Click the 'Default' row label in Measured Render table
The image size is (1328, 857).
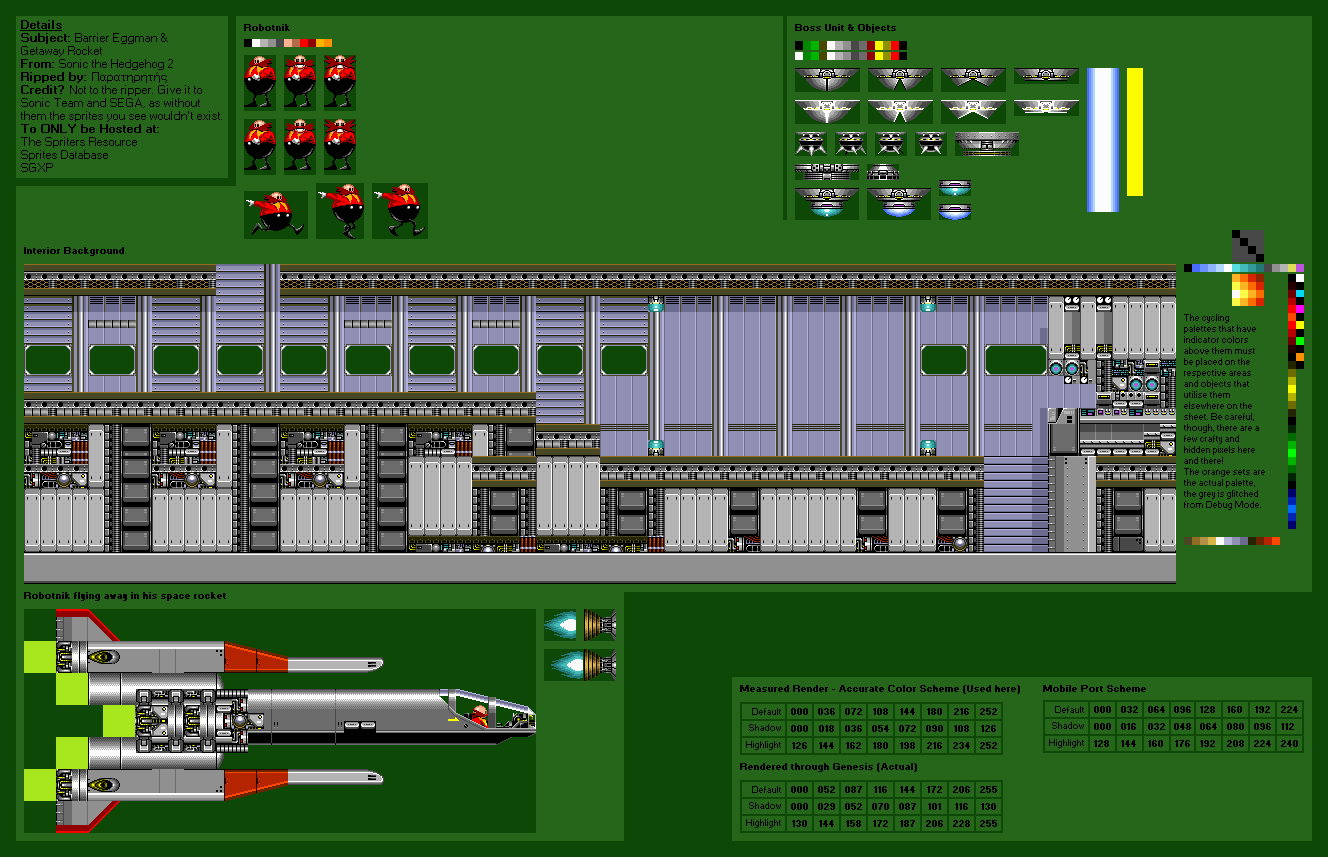click(x=763, y=712)
